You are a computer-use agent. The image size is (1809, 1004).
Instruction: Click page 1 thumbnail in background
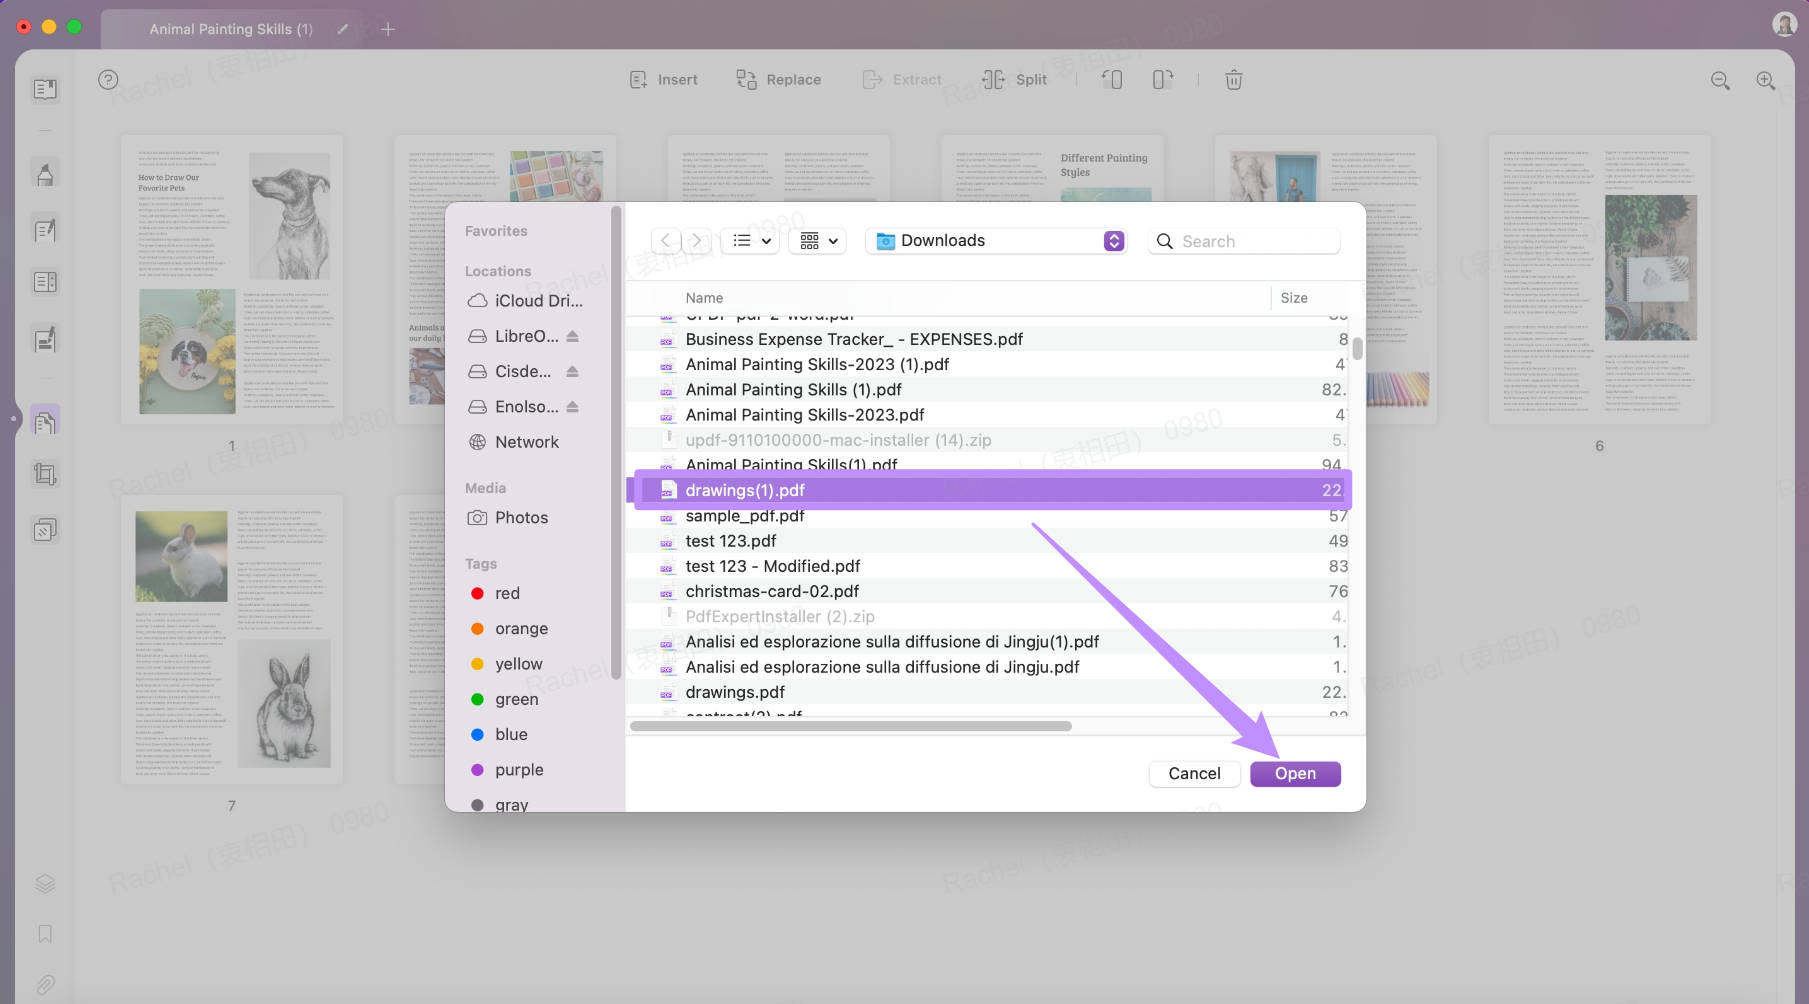pyautogui.click(x=232, y=279)
